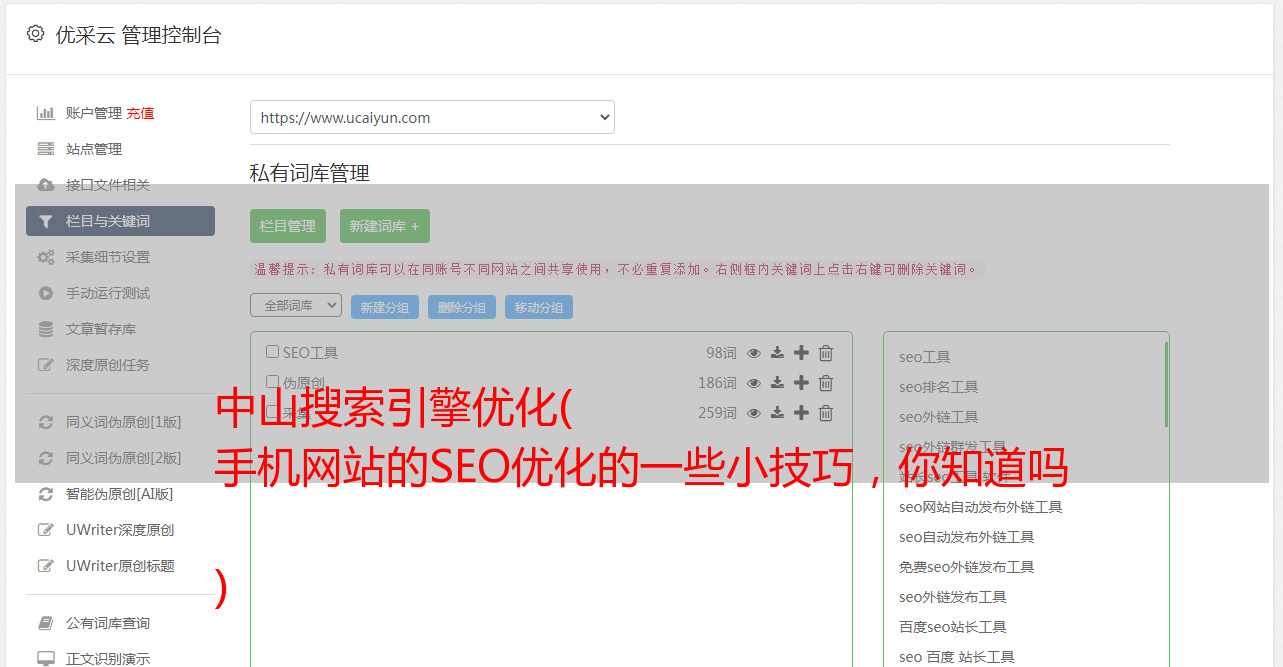Screen dimensions: 1283x667
Task: Click the 186词 count
Action: [x=717, y=383]
